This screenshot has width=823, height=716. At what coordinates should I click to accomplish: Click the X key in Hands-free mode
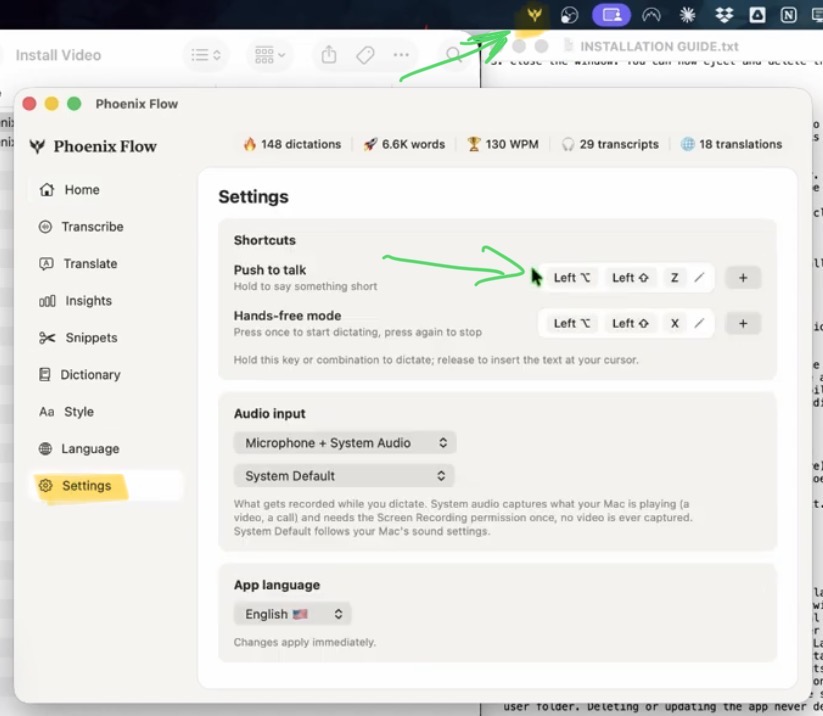click(x=674, y=323)
